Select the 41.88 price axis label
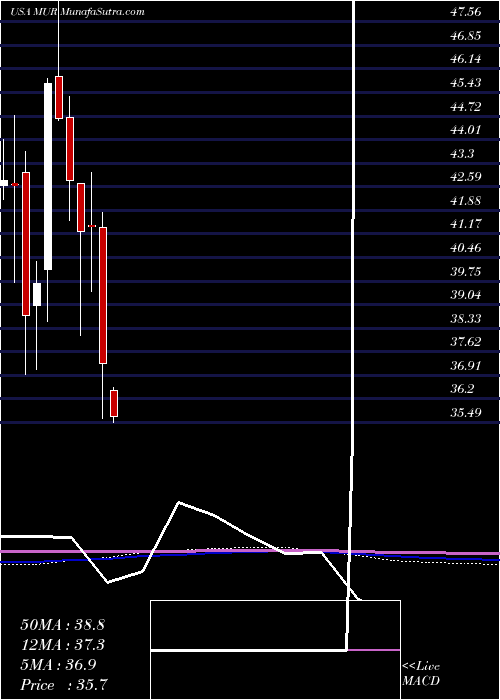The width and height of the screenshot is (500, 700). tap(466, 201)
